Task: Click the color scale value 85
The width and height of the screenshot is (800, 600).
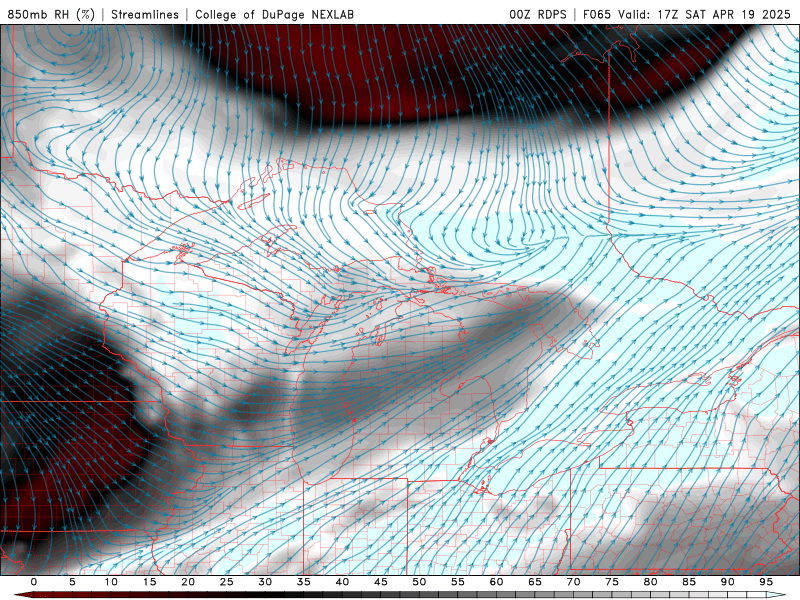Action: pyautogui.click(x=689, y=582)
